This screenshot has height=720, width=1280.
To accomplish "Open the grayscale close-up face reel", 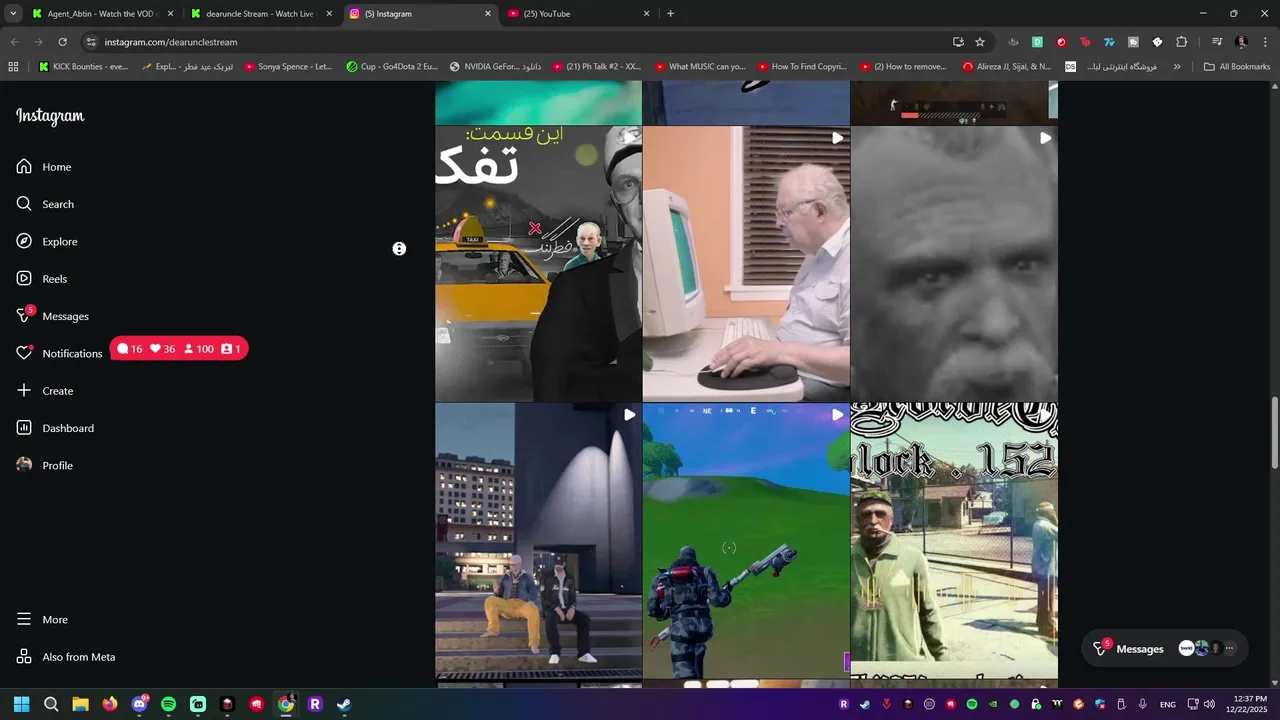I will (x=954, y=264).
